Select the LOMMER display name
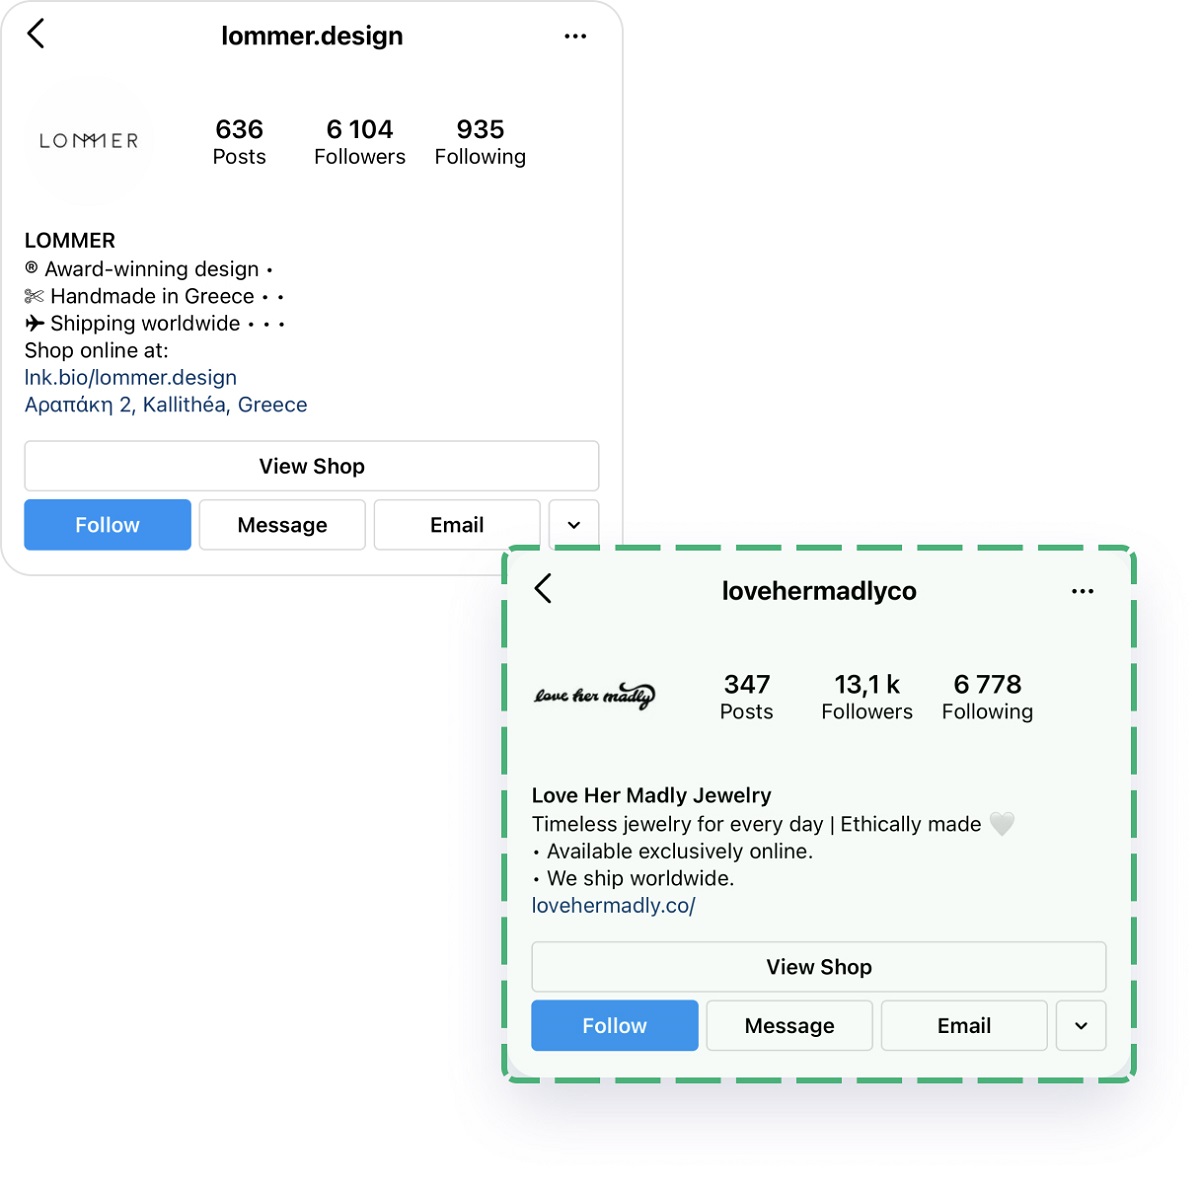Viewport: 1200px width, 1188px height. (x=70, y=241)
